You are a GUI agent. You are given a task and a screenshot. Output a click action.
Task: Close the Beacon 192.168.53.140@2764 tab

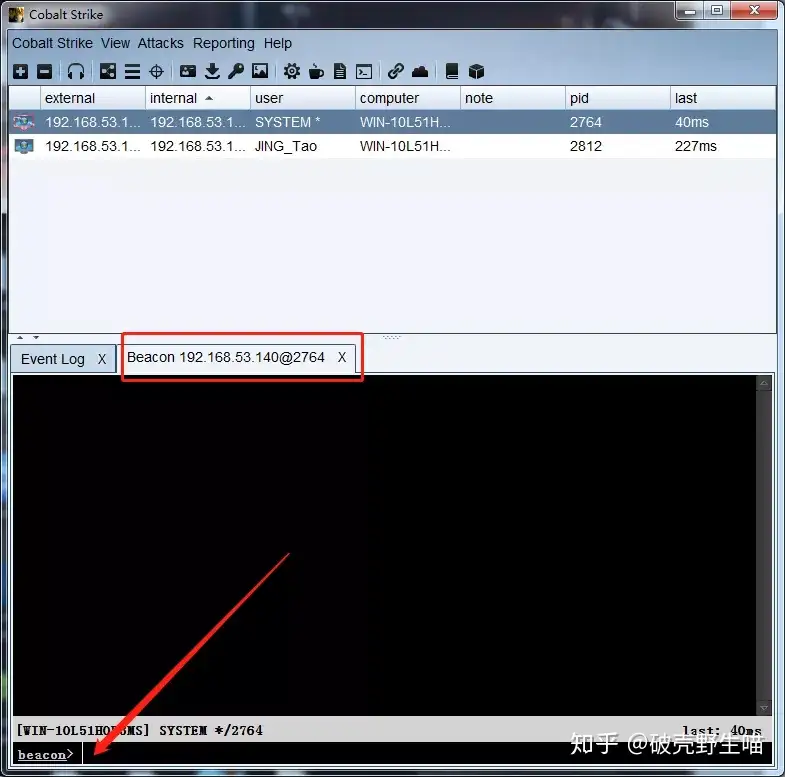coord(341,357)
